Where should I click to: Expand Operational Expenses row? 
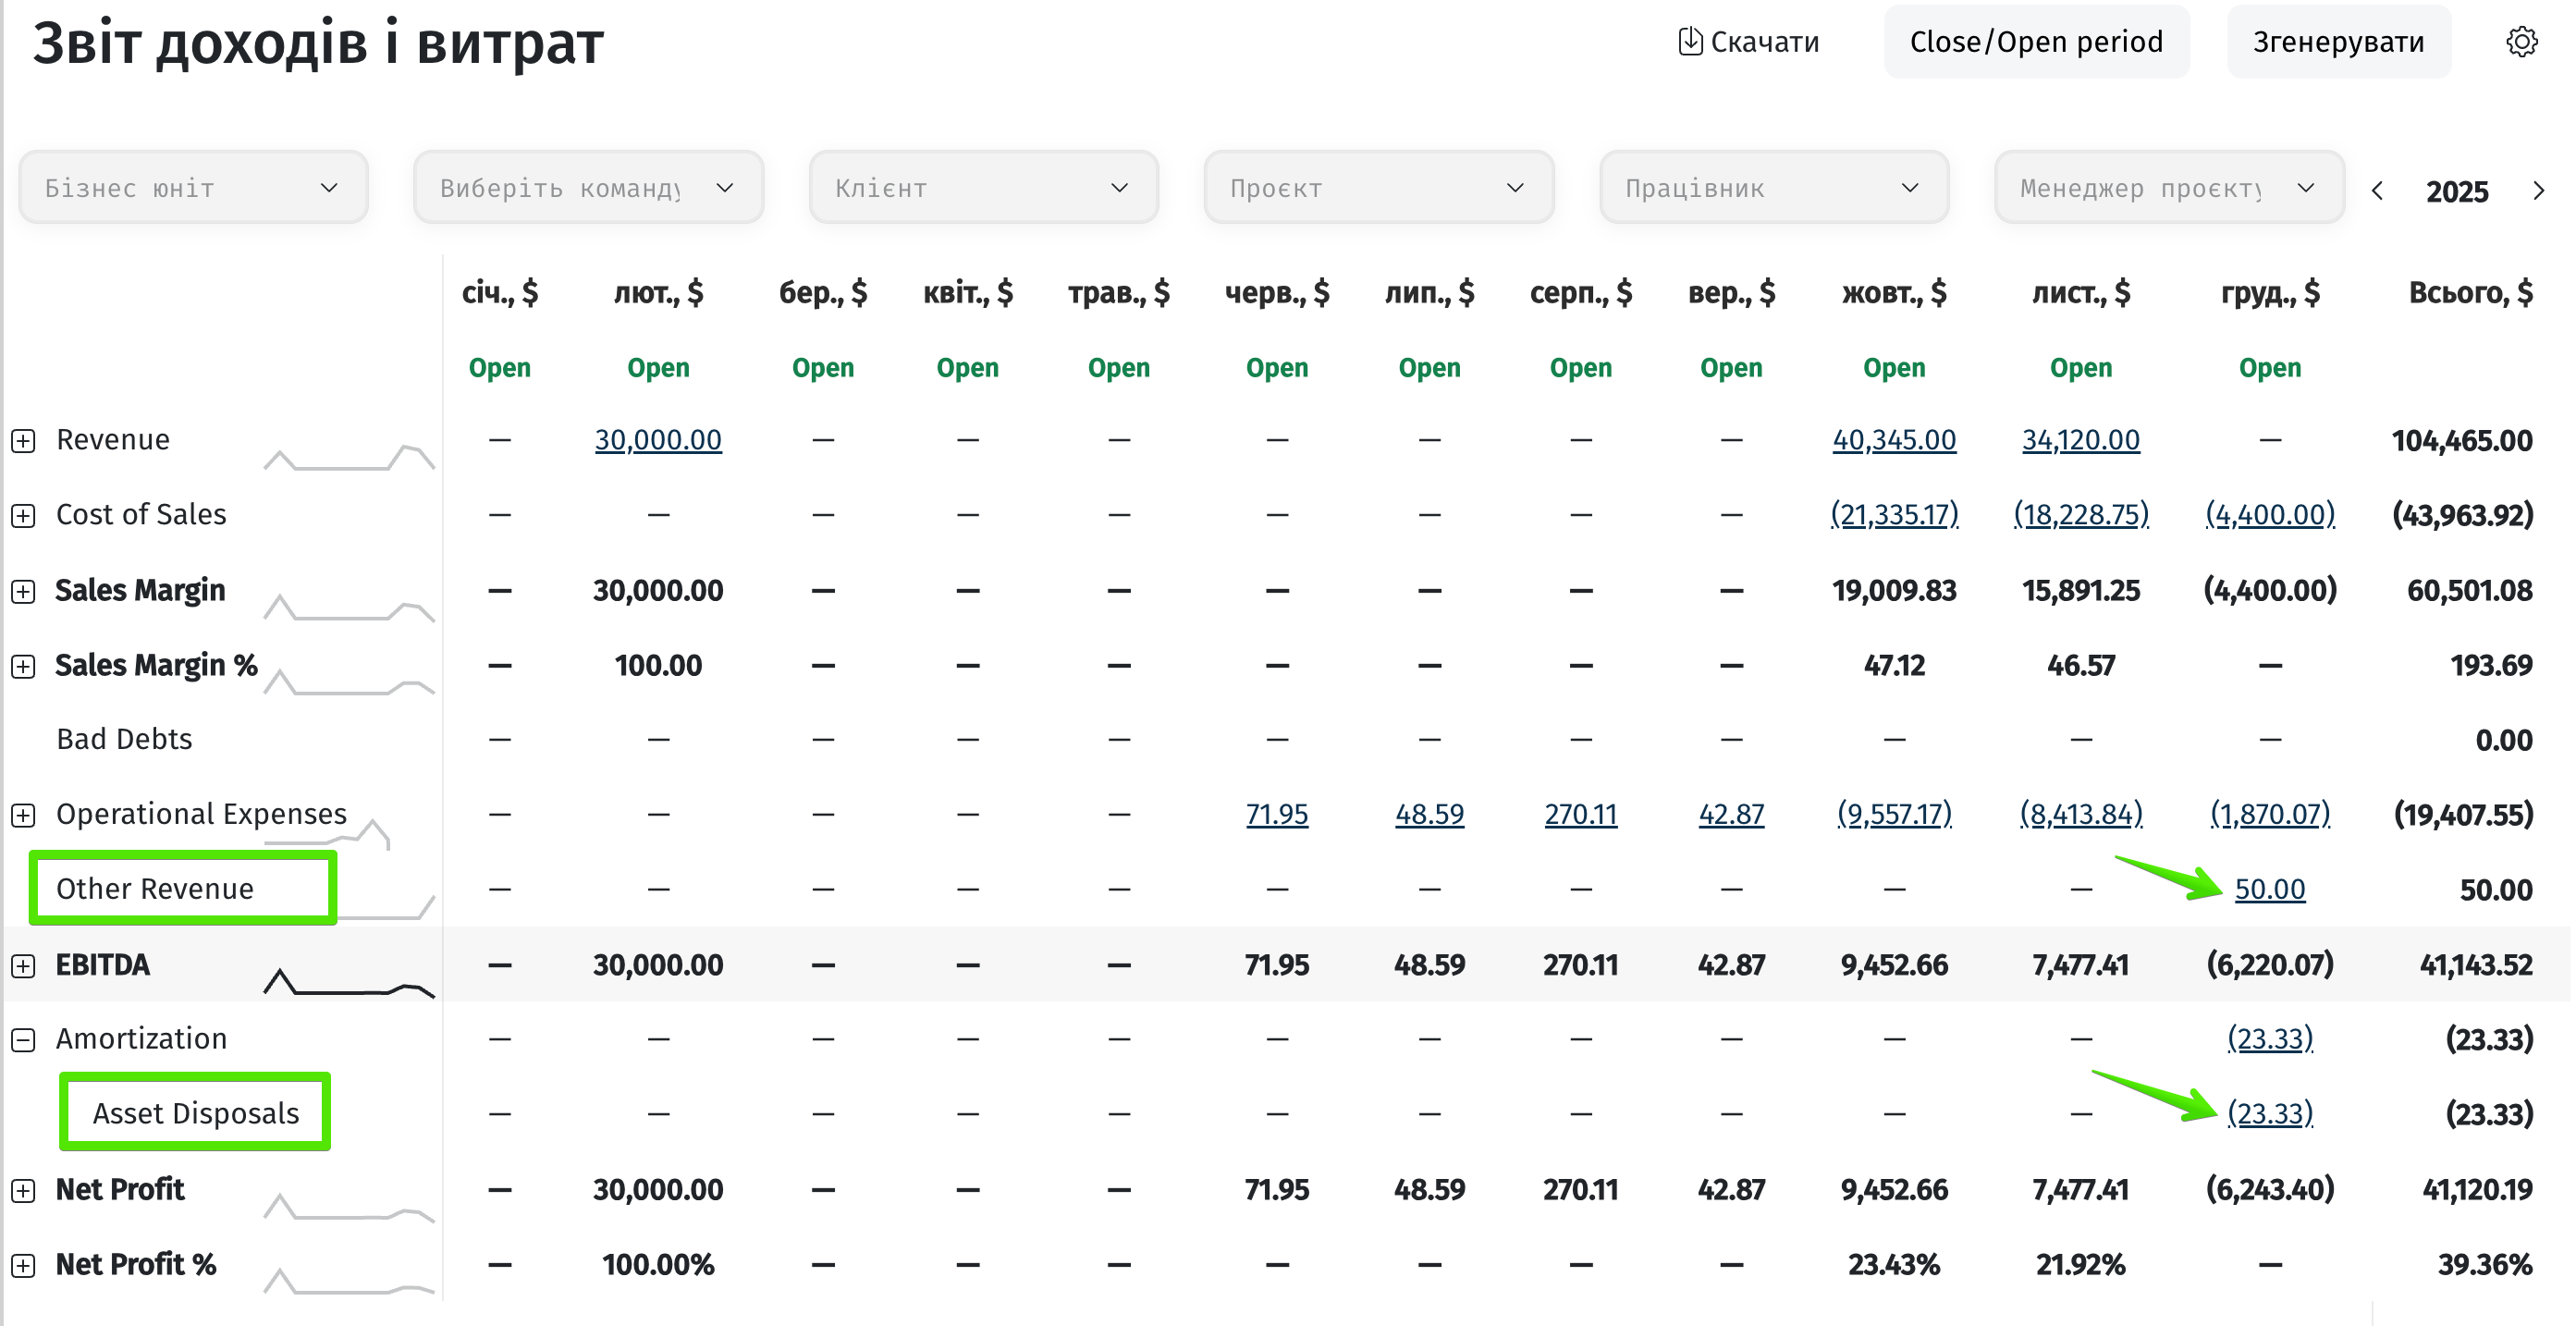[x=23, y=815]
